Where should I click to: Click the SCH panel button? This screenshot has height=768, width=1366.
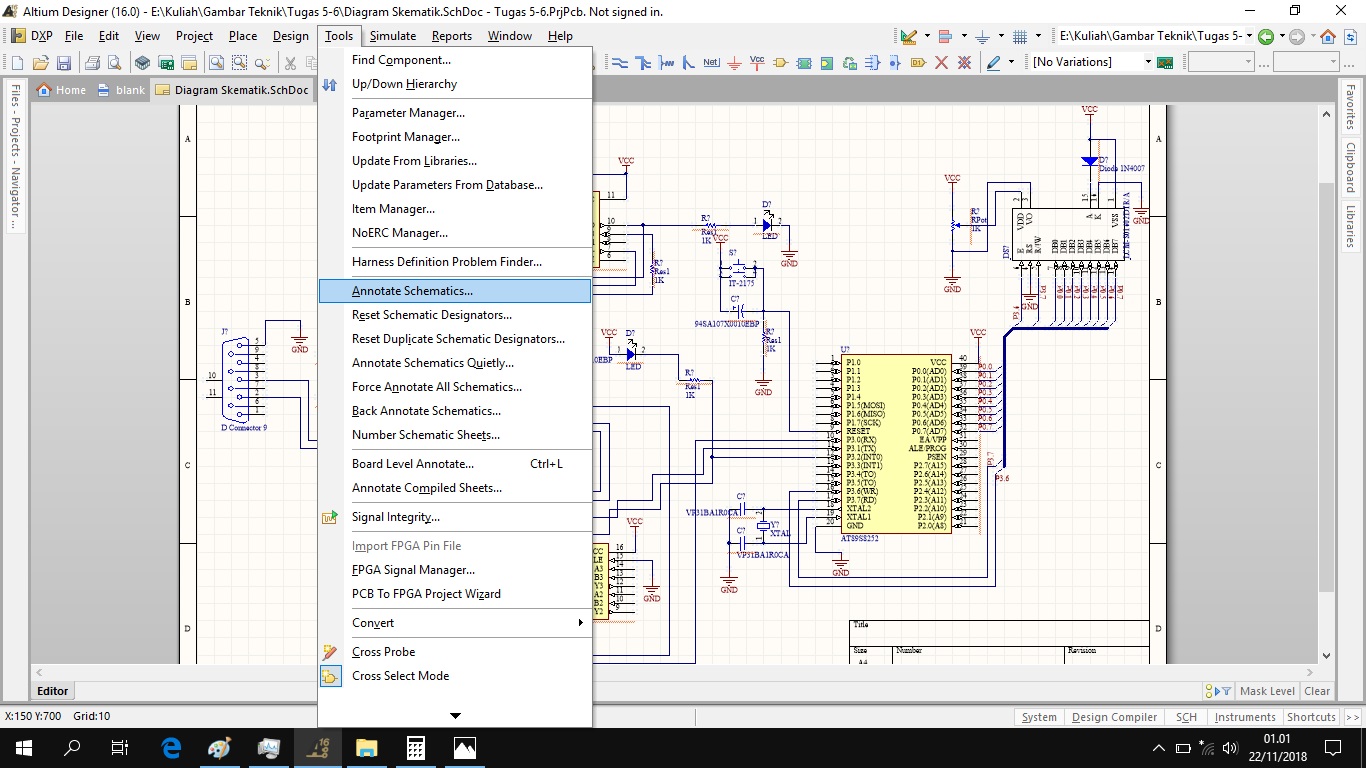click(1186, 717)
